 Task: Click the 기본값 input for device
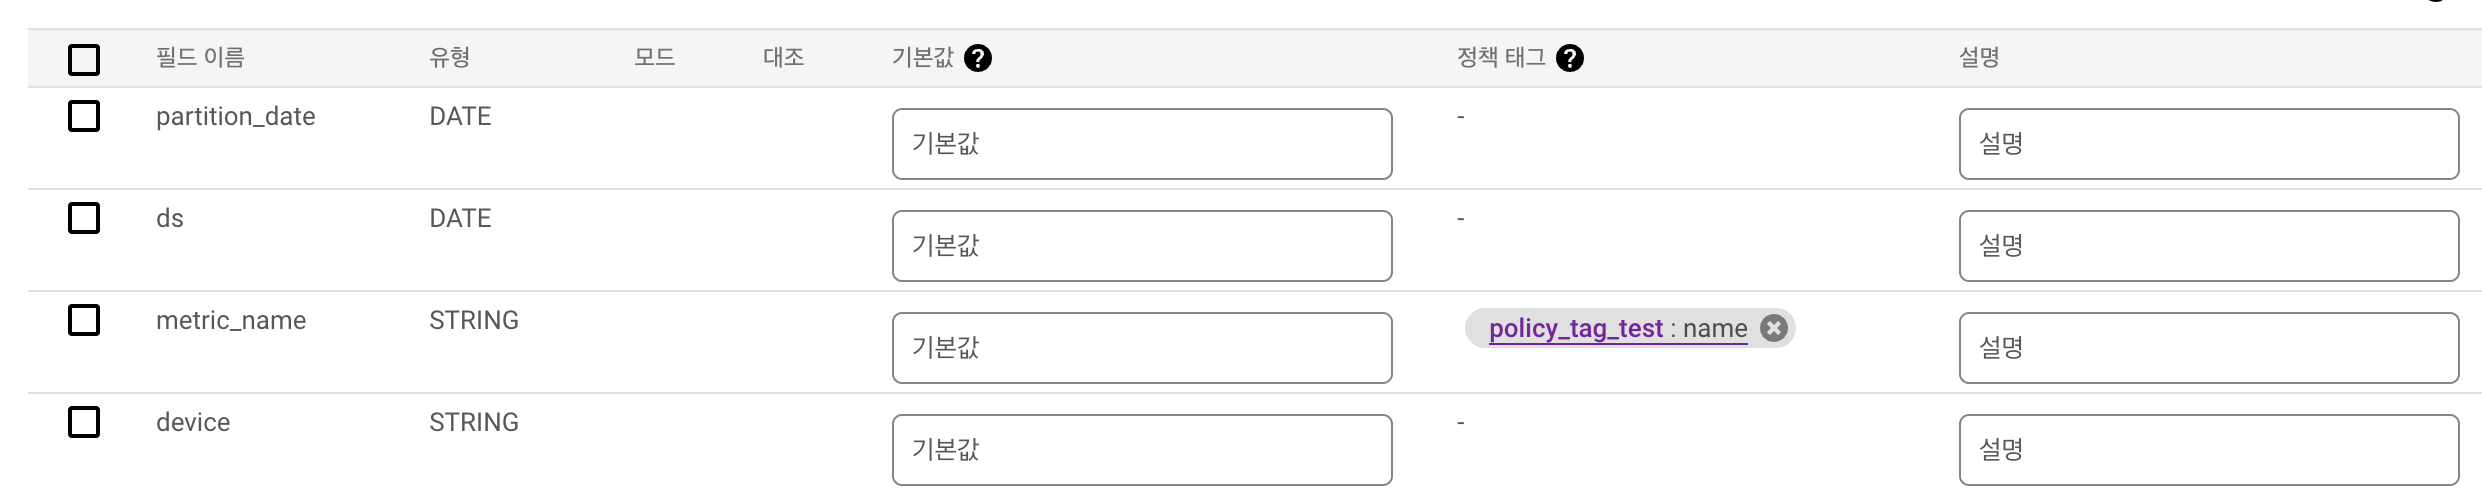[x=1142, y=450]
